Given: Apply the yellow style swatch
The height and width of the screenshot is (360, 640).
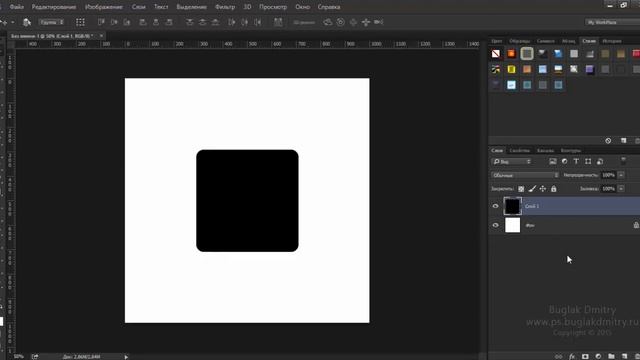Looking at the screenshot, I should click(511, 69).
